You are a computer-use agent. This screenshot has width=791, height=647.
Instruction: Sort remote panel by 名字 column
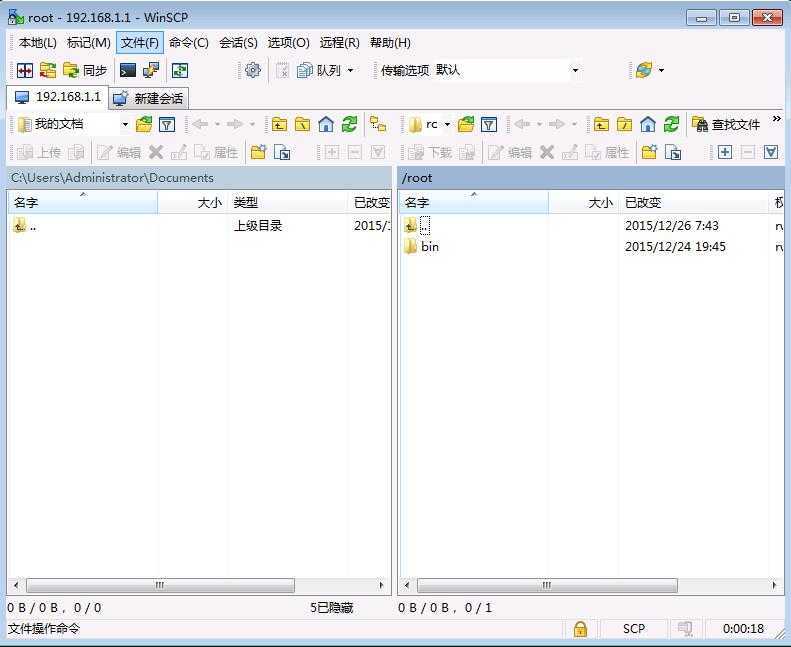point(474,202)
